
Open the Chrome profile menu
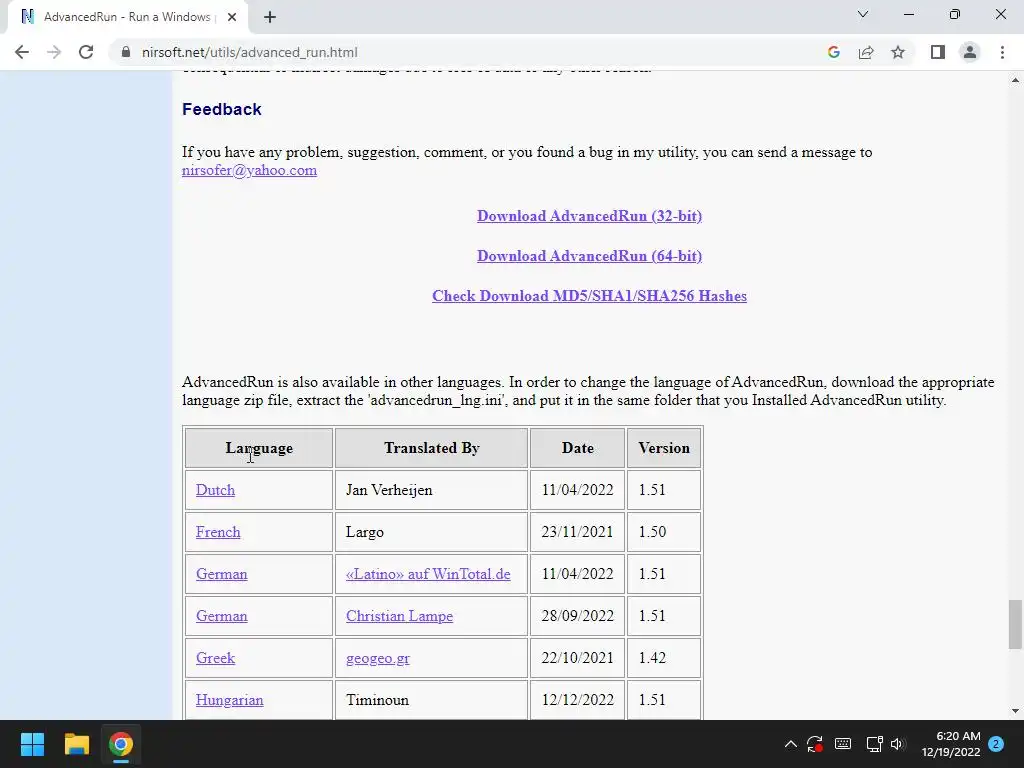pyautogui.click(x=970, y=52)
